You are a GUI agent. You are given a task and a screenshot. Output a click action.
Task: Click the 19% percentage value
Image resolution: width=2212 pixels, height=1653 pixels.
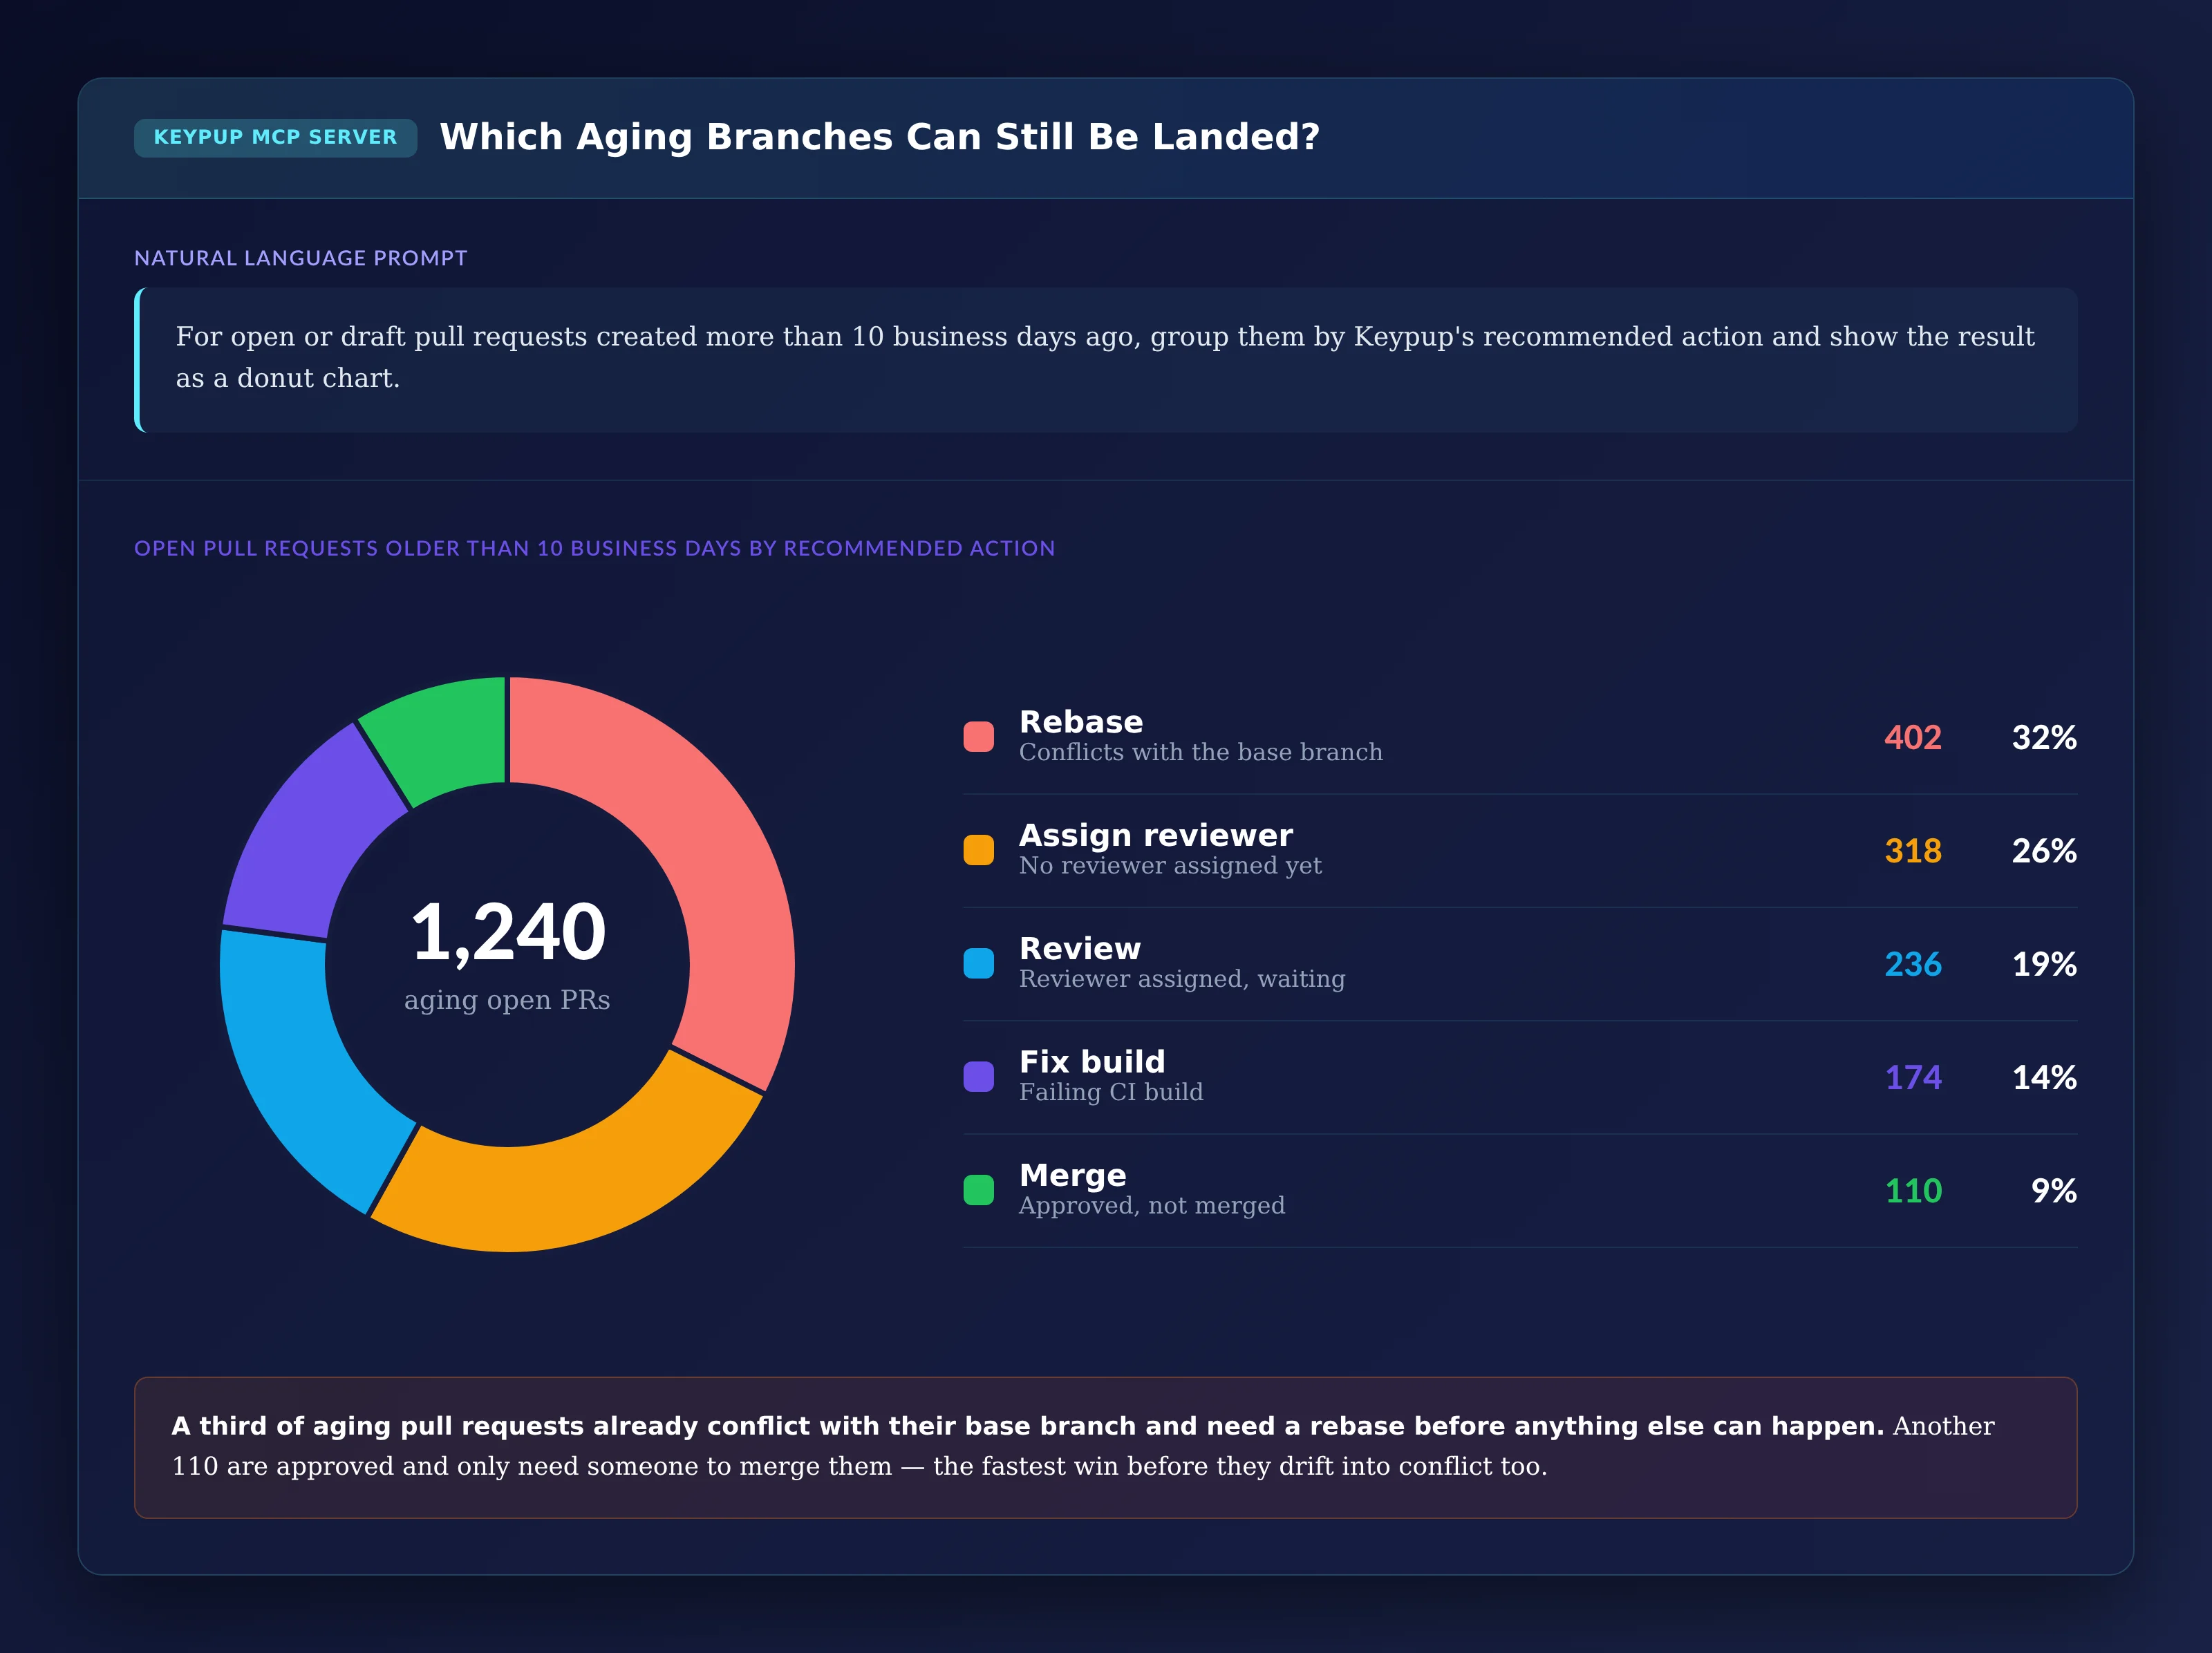(x=2044, y=964)
